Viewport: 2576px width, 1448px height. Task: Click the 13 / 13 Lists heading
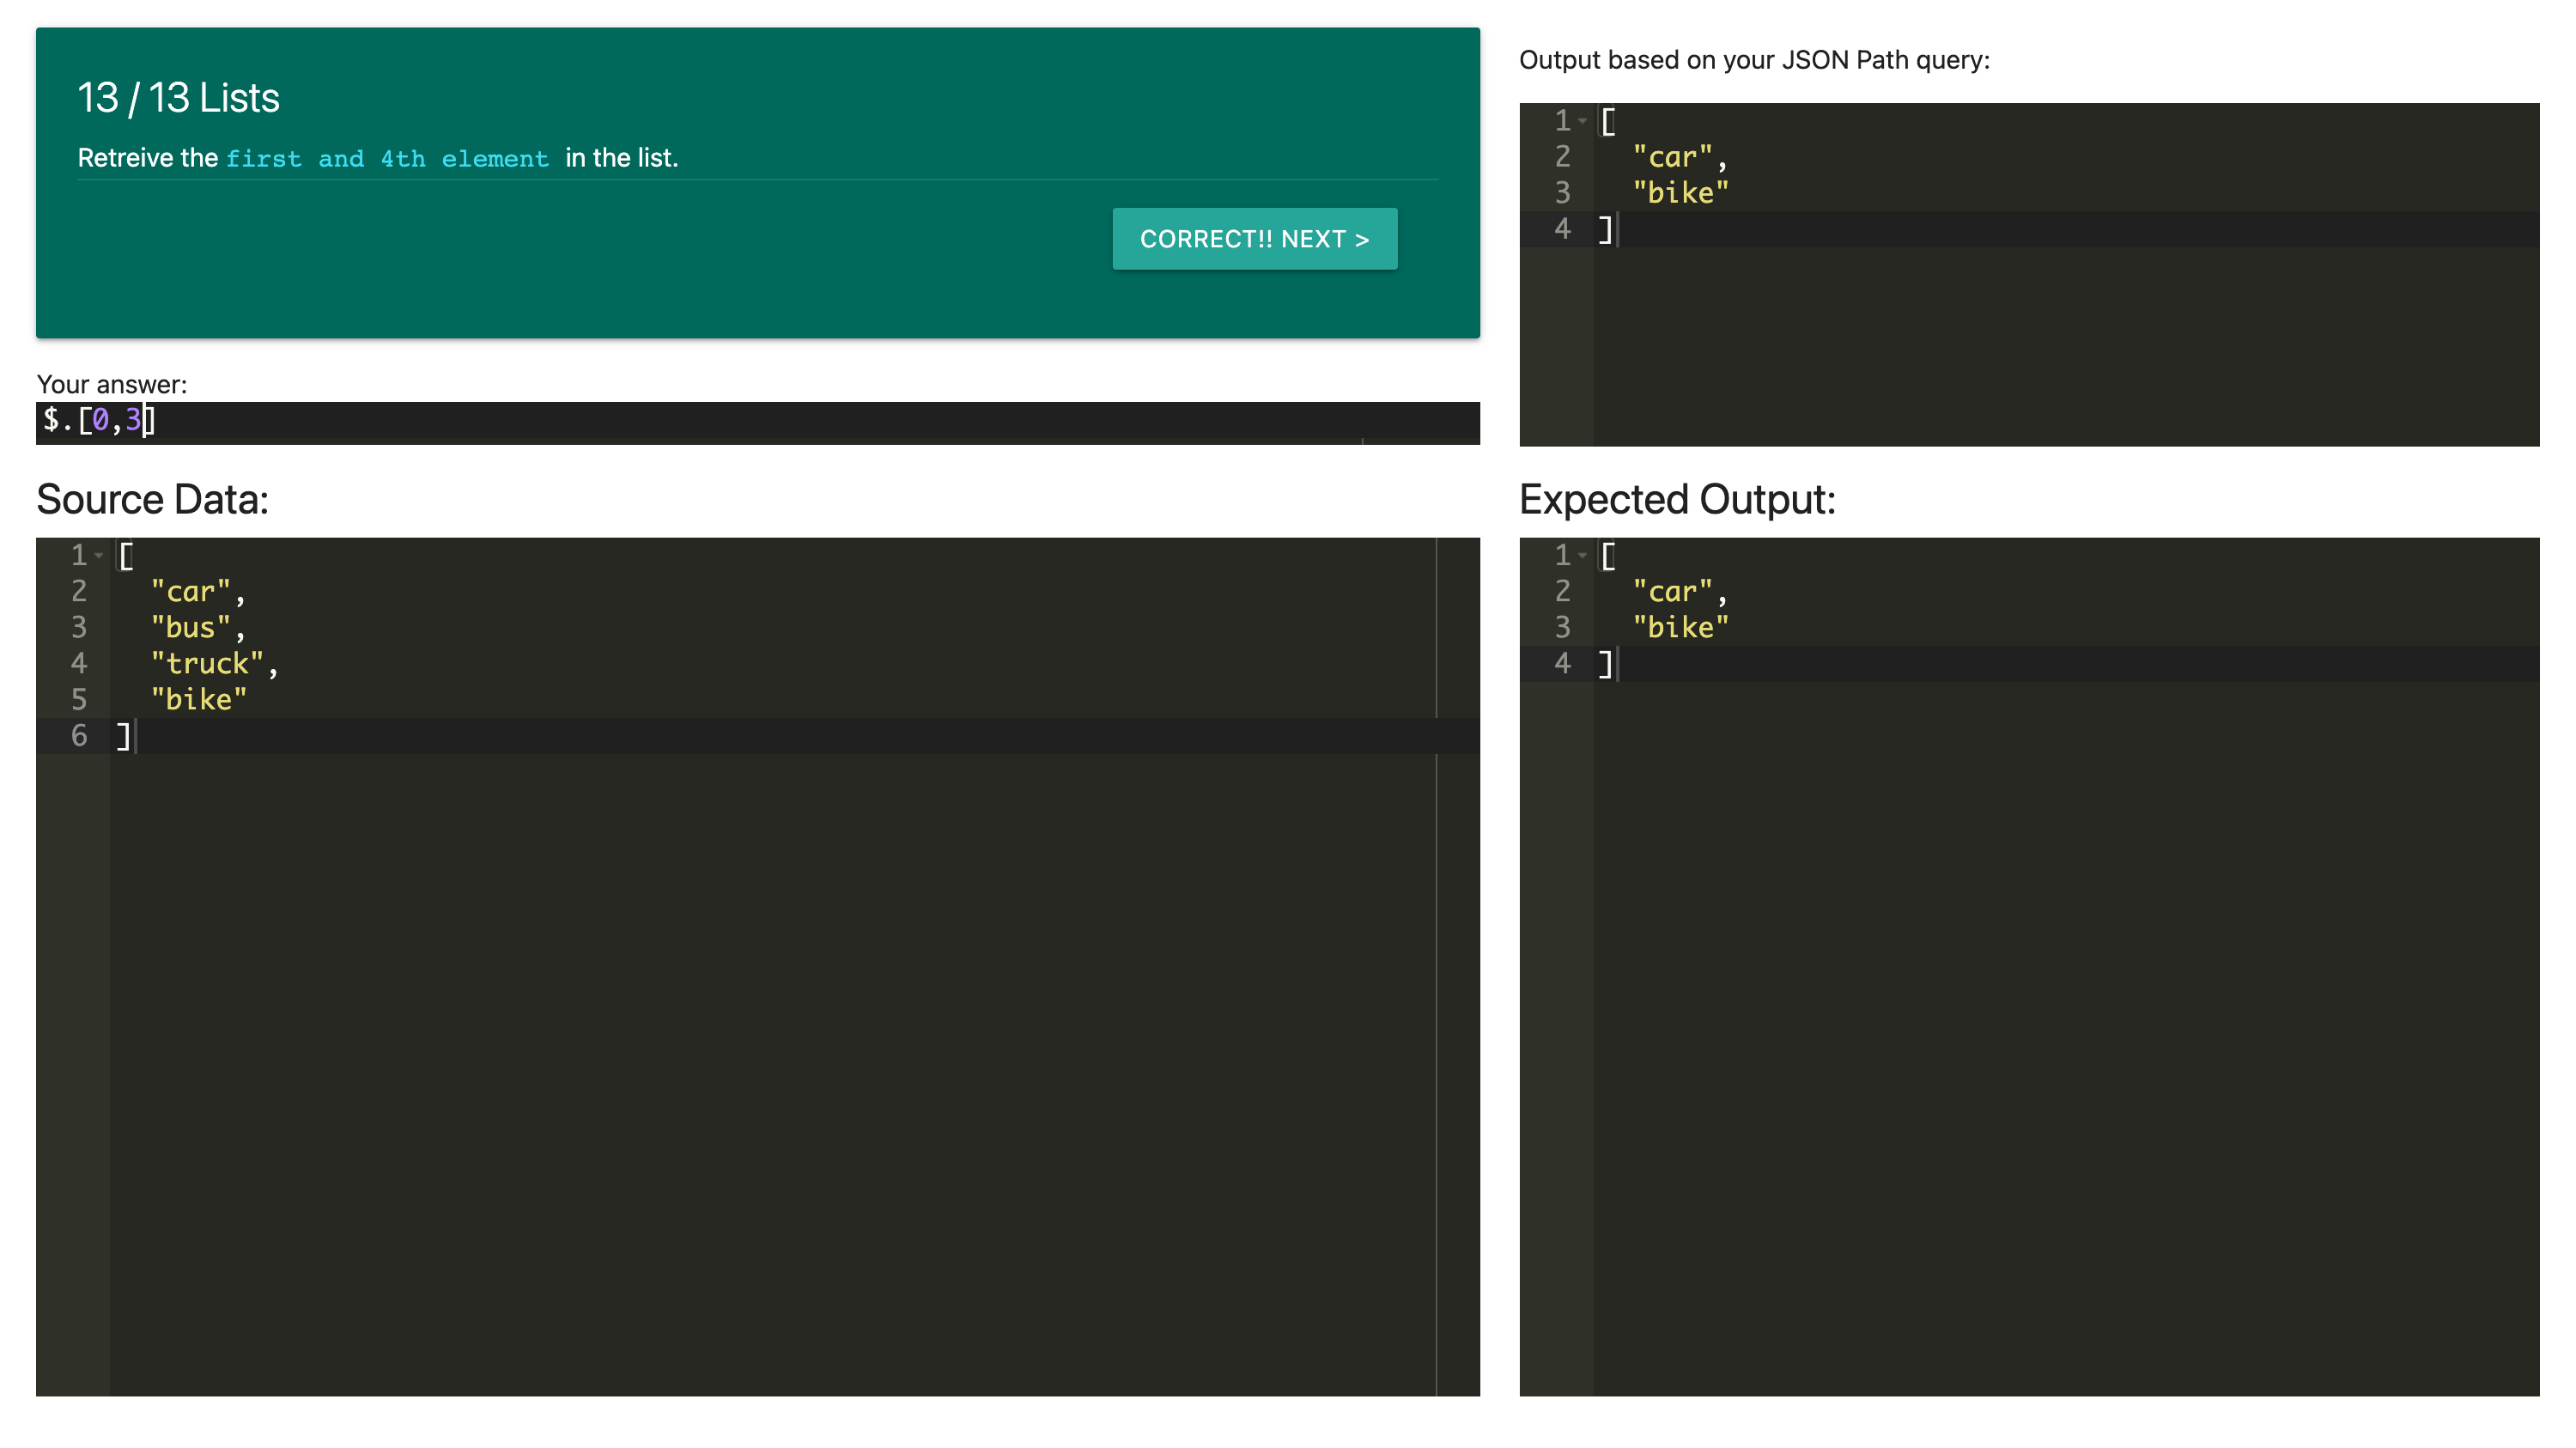[179, 98]
